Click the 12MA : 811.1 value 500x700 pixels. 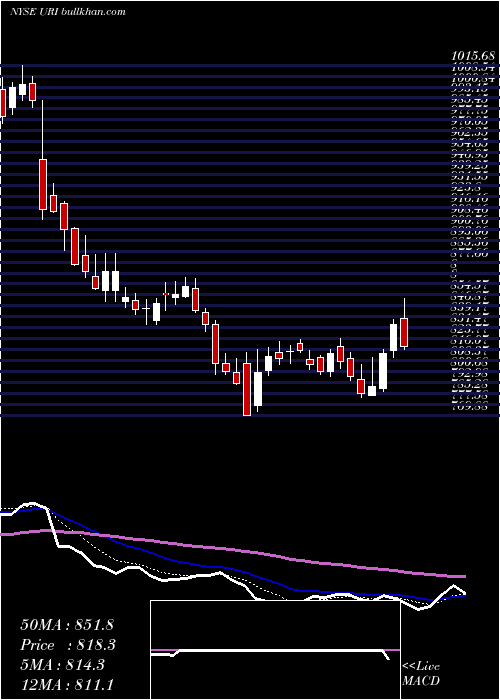pyautogui.click(x=67, y=685)
